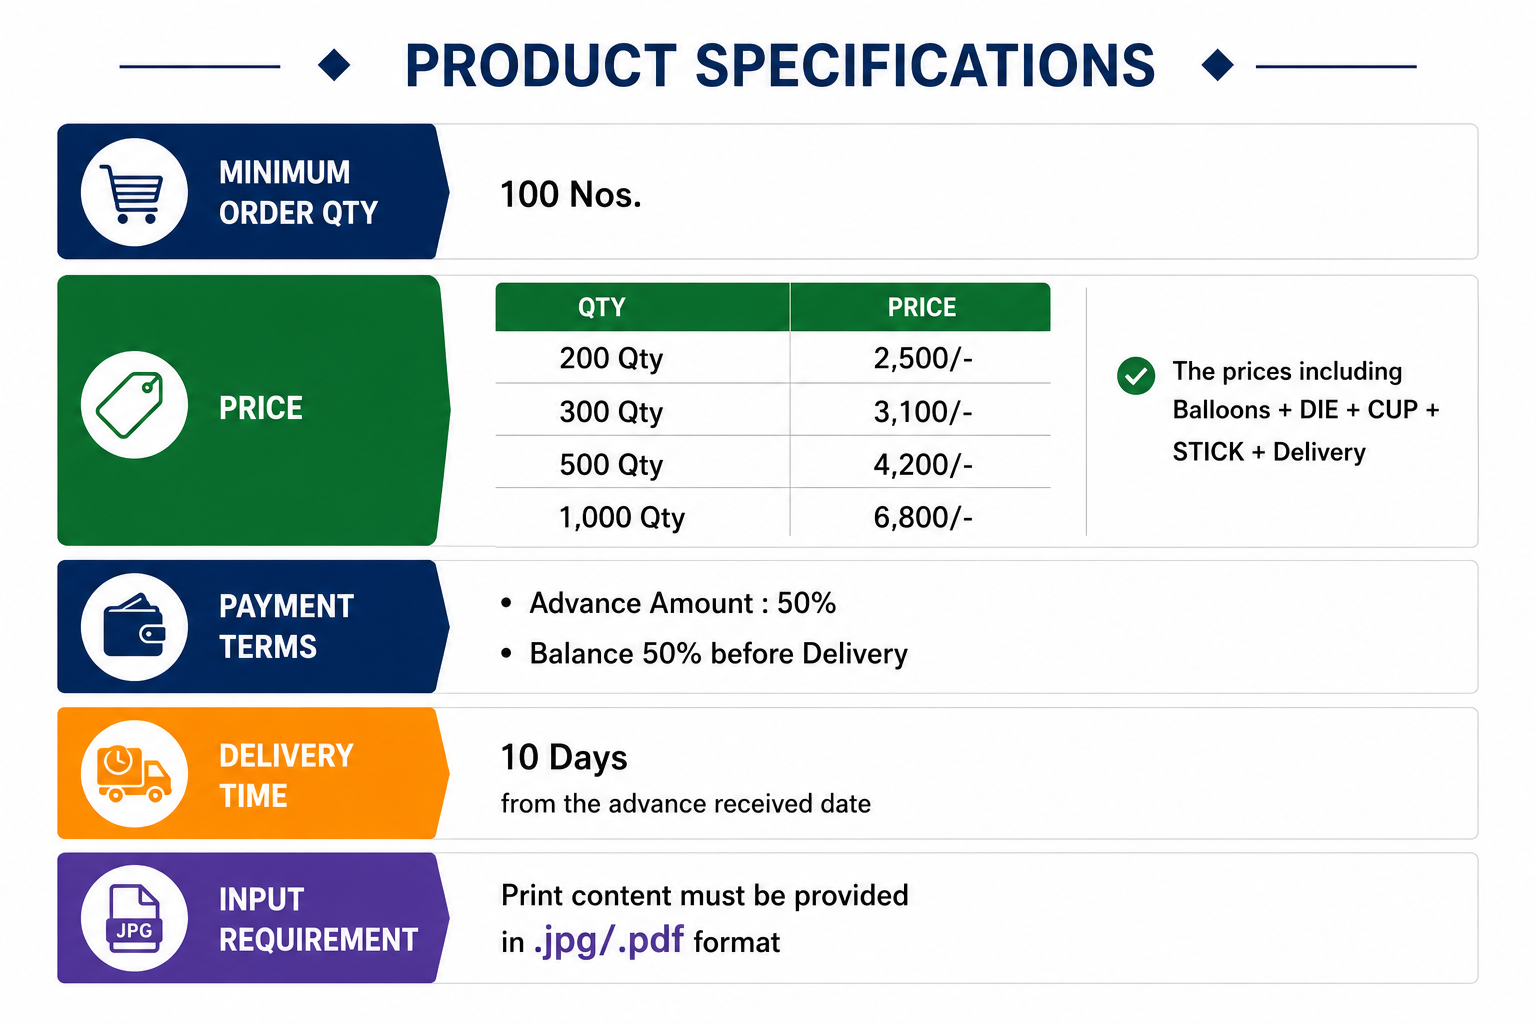Screen dimensions: 1536x1024
Task: Click the green checkmark beside prices note
Action: click(x=1136, y=376)
